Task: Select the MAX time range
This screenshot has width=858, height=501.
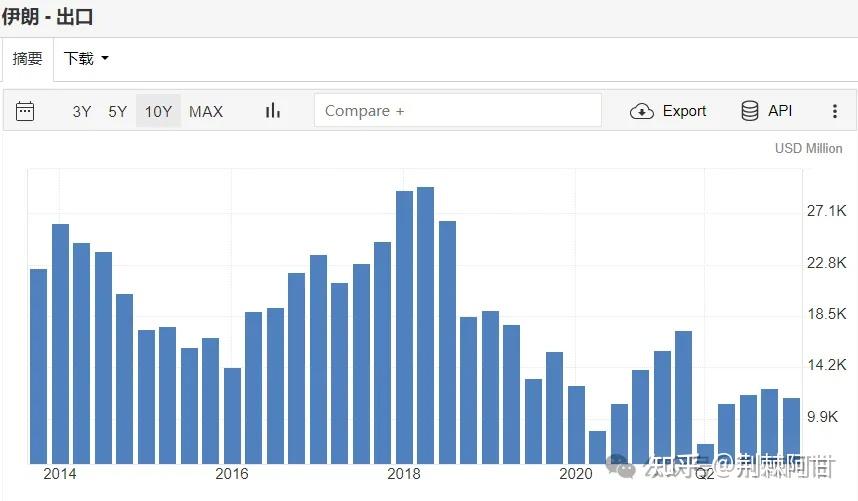Action: pyautogui.click(x=206, y=112)
